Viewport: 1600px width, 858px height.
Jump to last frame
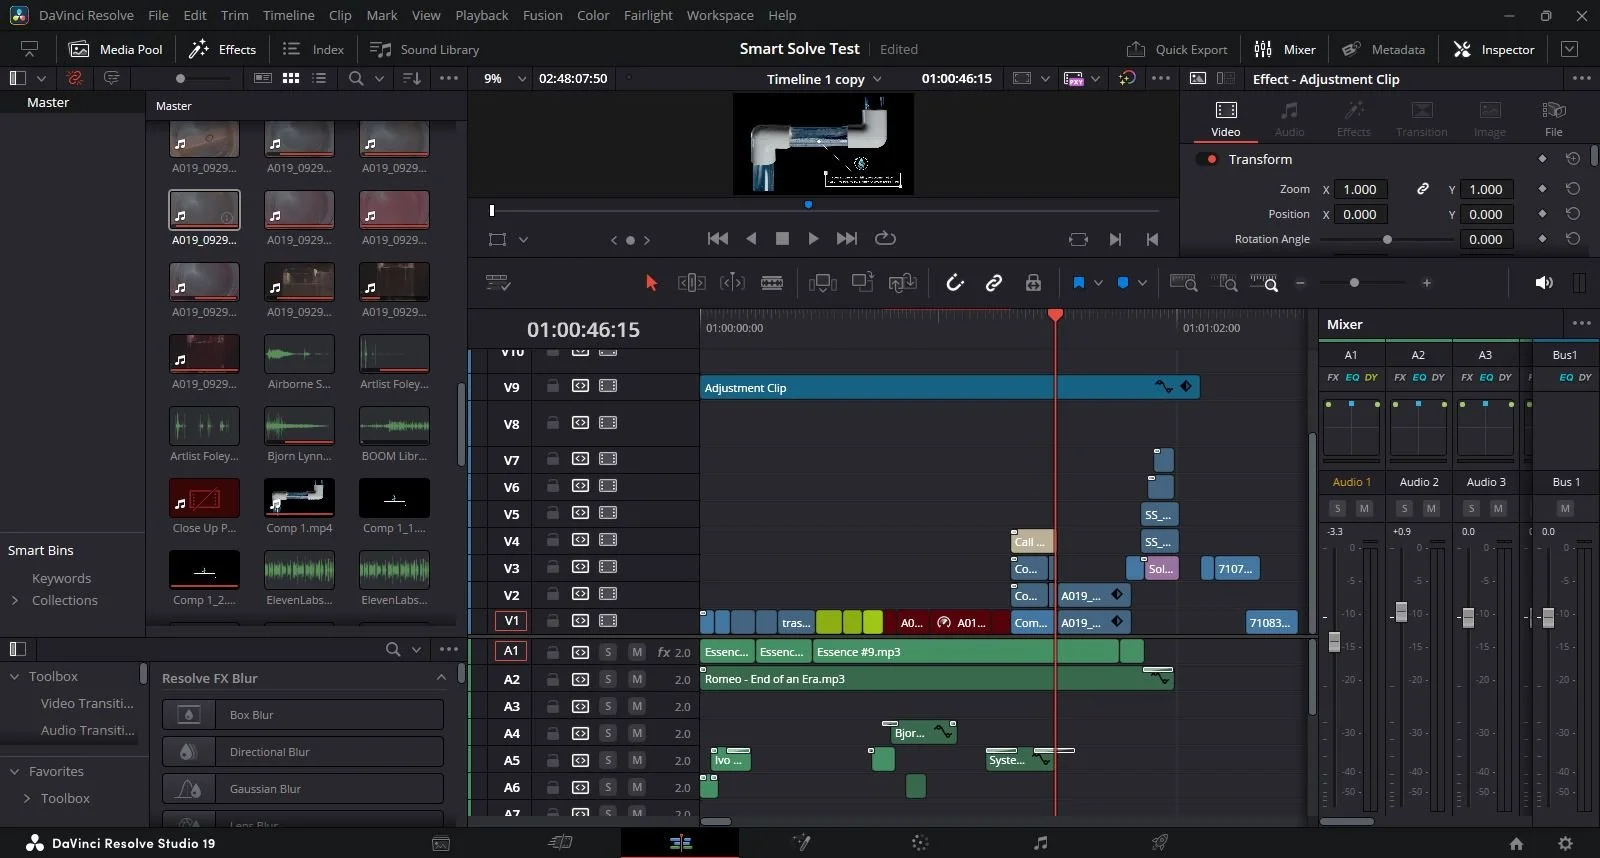pyautogui.click(x=847, y=239)
